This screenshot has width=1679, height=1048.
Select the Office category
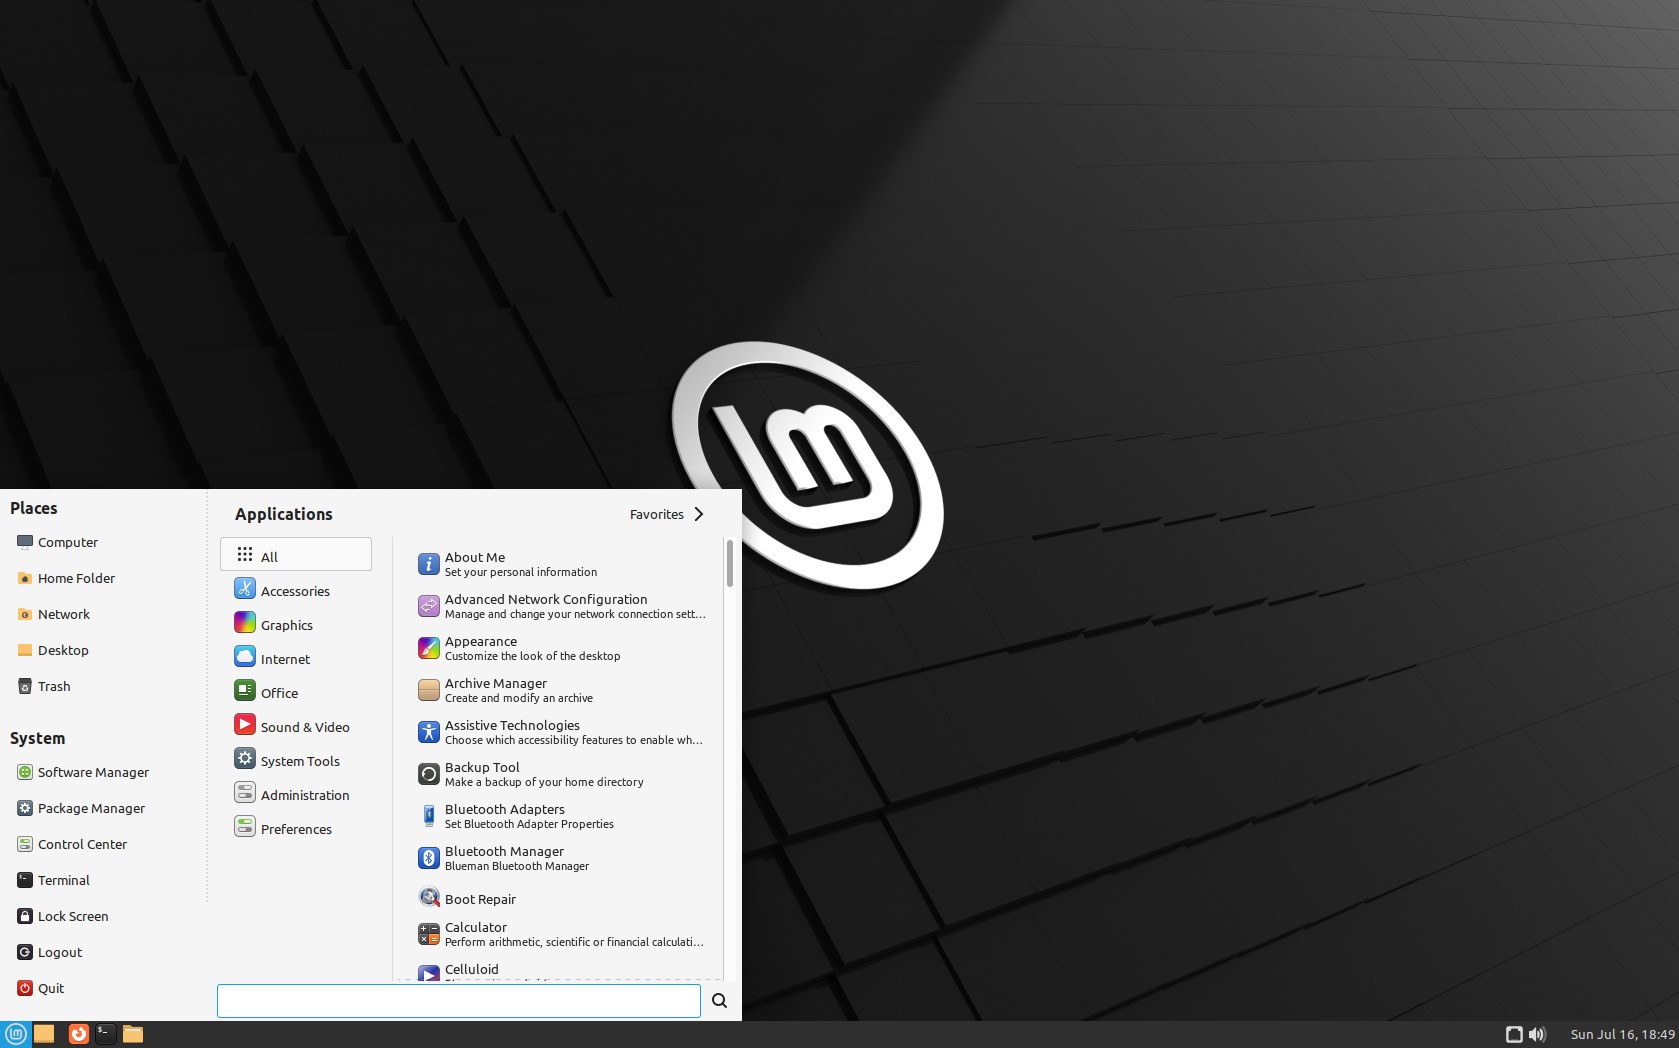click(296, 692)
